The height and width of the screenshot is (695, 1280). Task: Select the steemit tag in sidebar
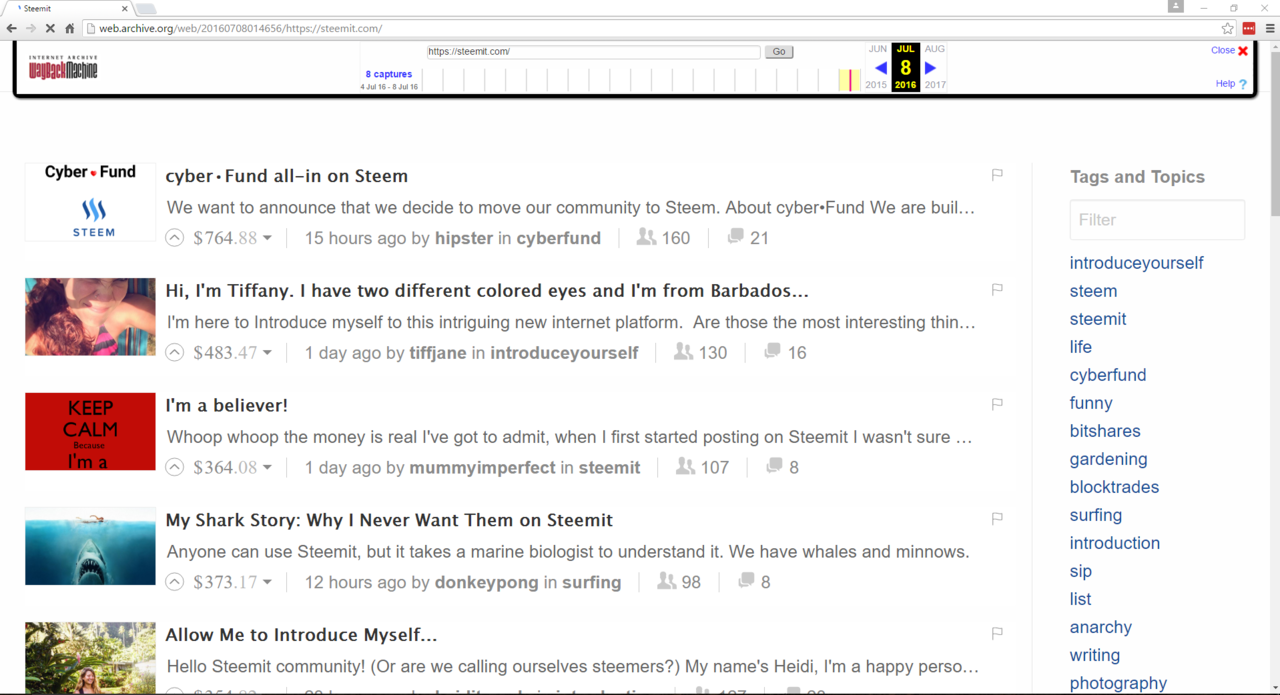pyautogui.click(x=1098, y=319)
